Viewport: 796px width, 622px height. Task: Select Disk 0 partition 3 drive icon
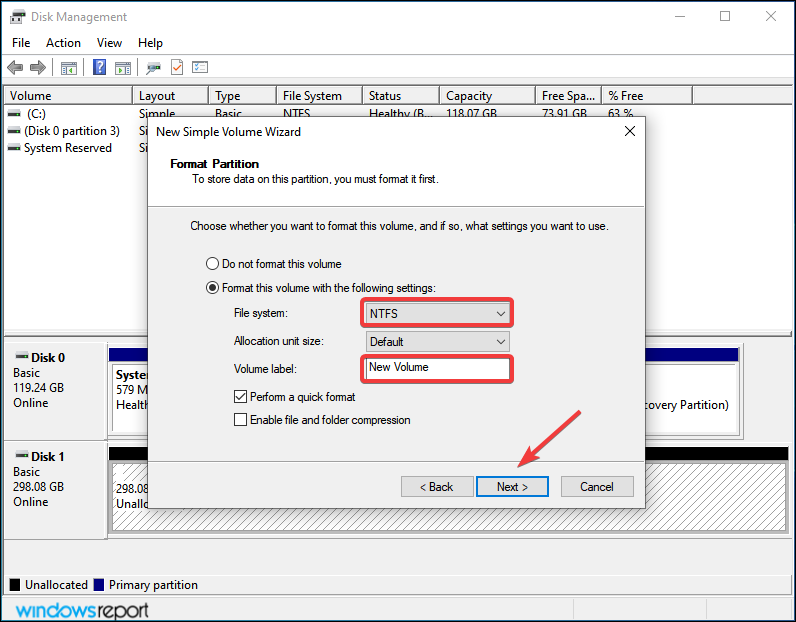tap(14, 131)
